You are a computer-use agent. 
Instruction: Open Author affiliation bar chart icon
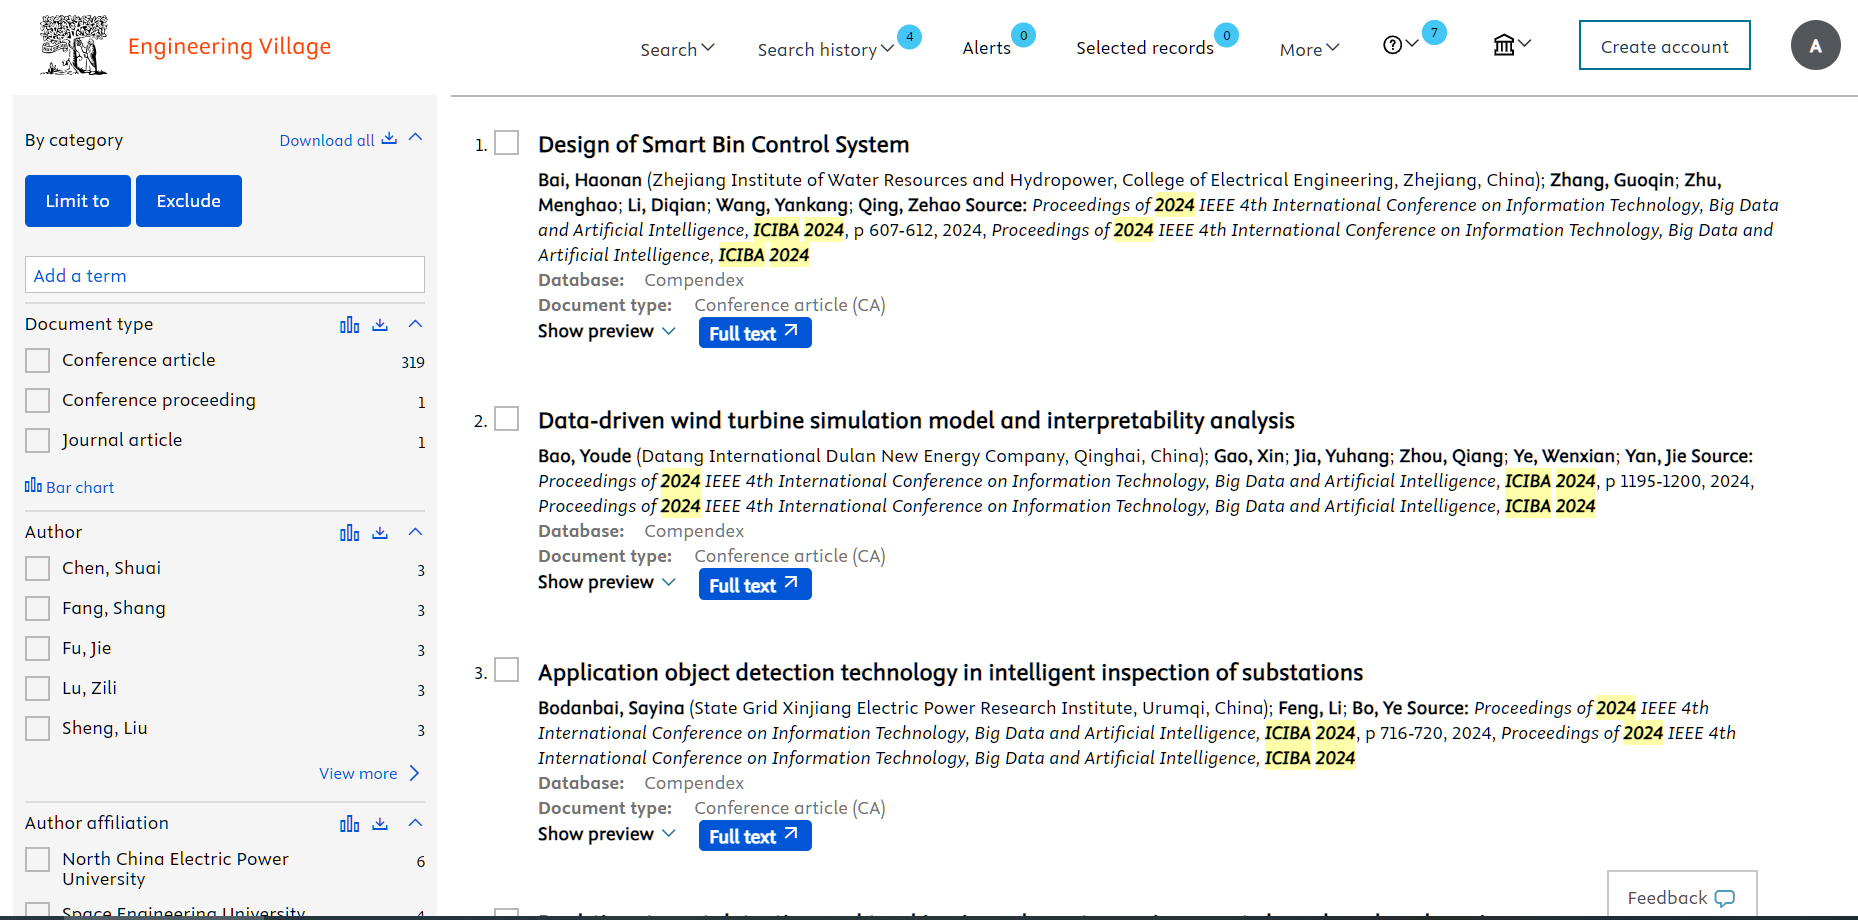pos(349,823)
